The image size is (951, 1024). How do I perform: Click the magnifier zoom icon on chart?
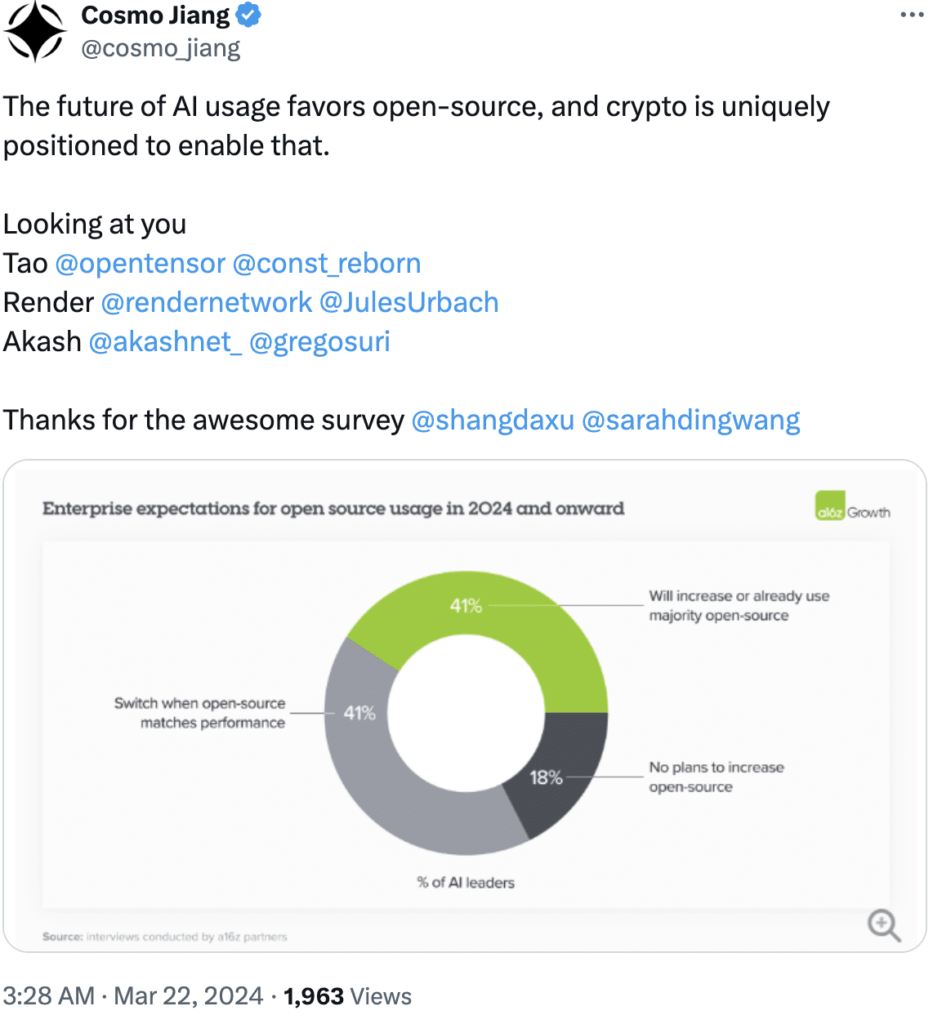pos(884,925)
